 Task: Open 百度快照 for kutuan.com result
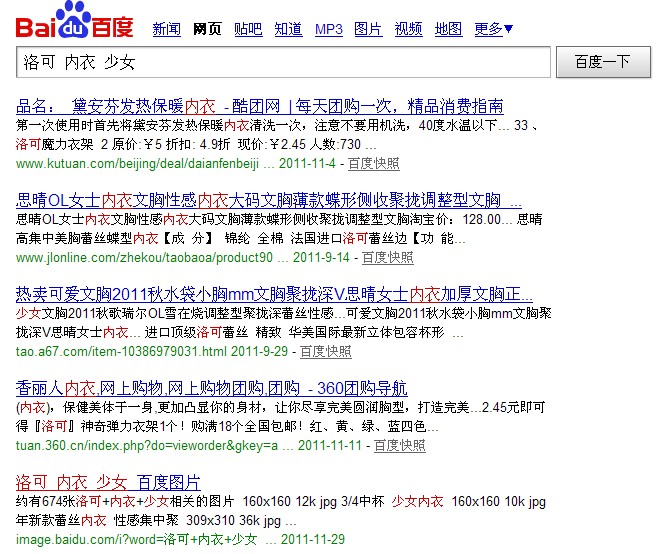[374, 163]
